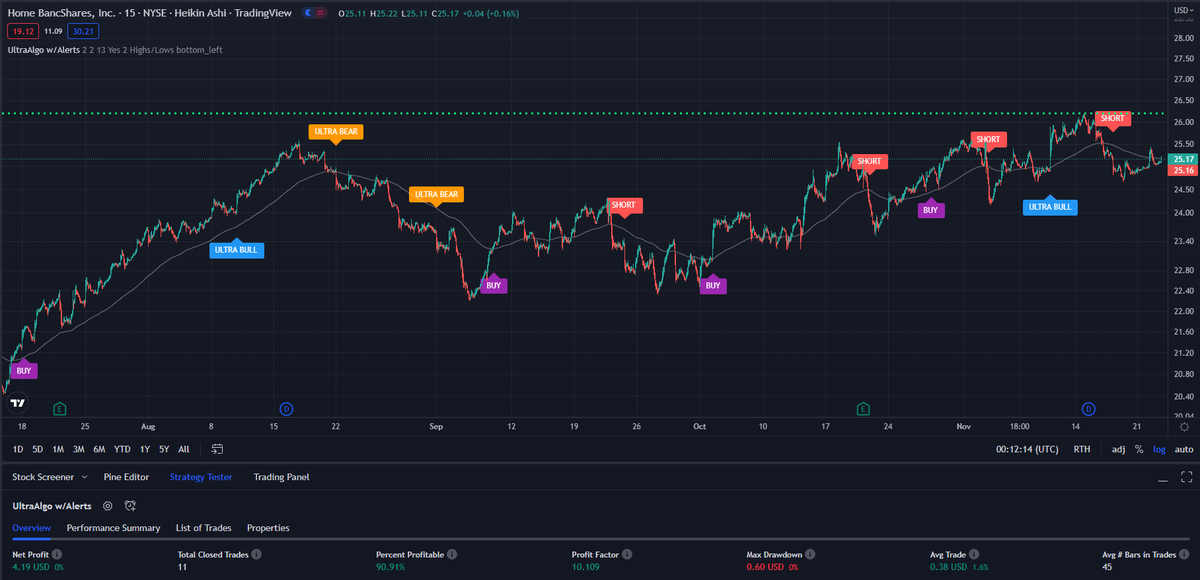1200x580 pixels.
Task: Expand Stock Screener dropdown arrow
Action: [x=85, y=478]
